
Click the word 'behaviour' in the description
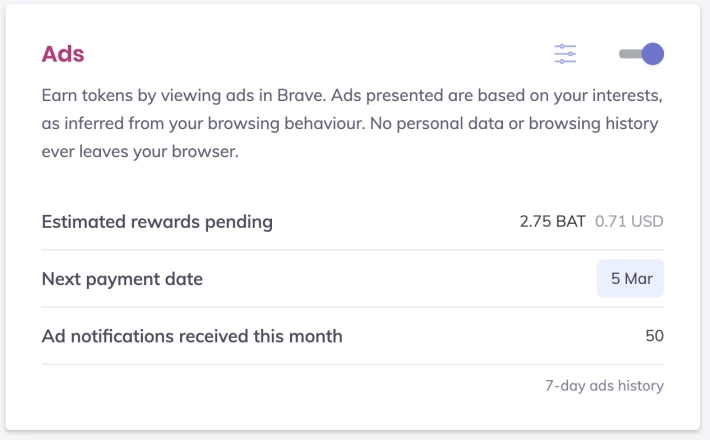322,124
